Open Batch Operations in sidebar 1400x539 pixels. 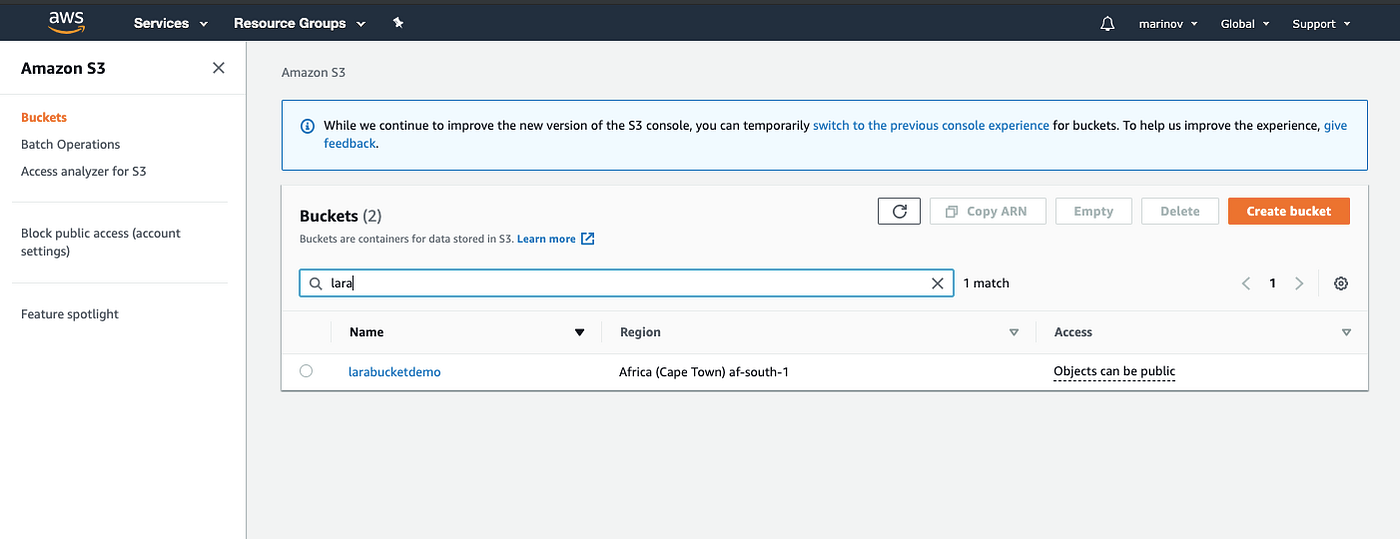(70, 144)
